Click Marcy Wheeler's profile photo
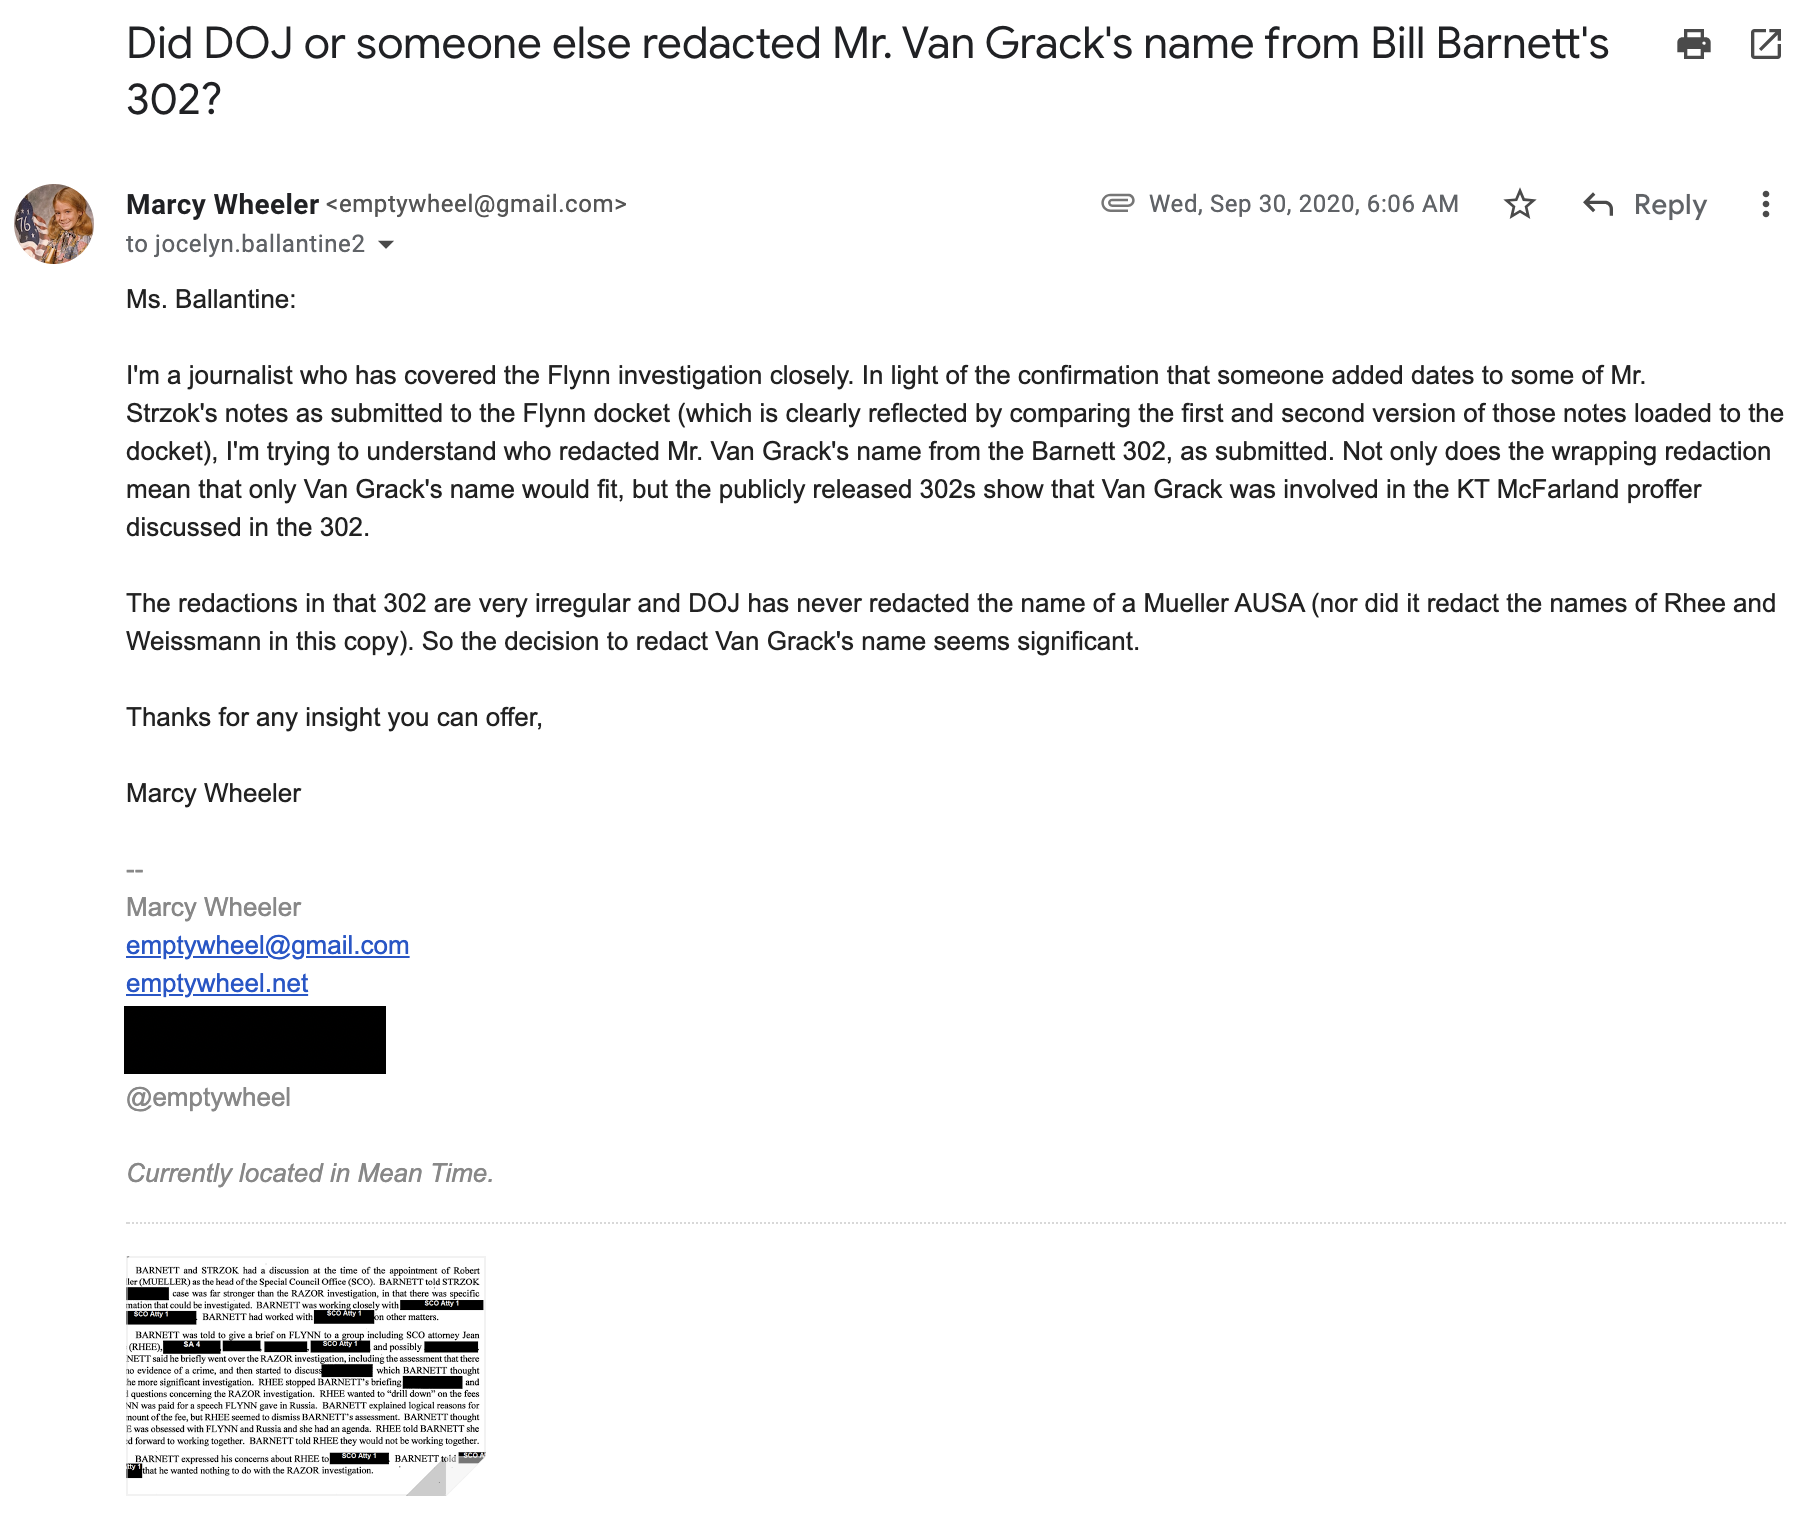The width and height of the screenshot is (1794, 1540). point(54,224)
